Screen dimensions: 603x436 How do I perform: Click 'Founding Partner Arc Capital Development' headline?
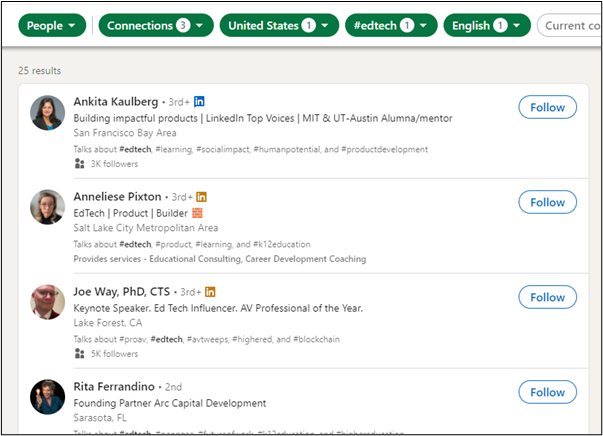170,403
